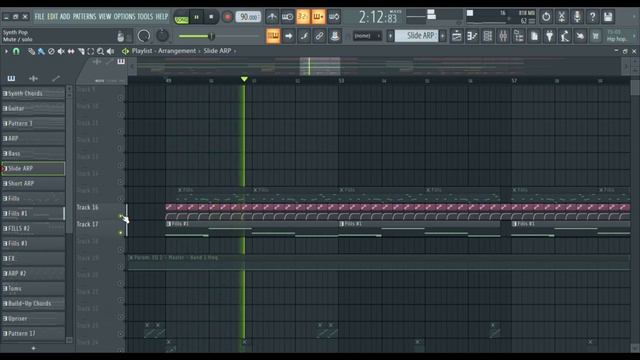640x360 pixels.
Task: Stop playback with the stop button
Action: (211, 17)
